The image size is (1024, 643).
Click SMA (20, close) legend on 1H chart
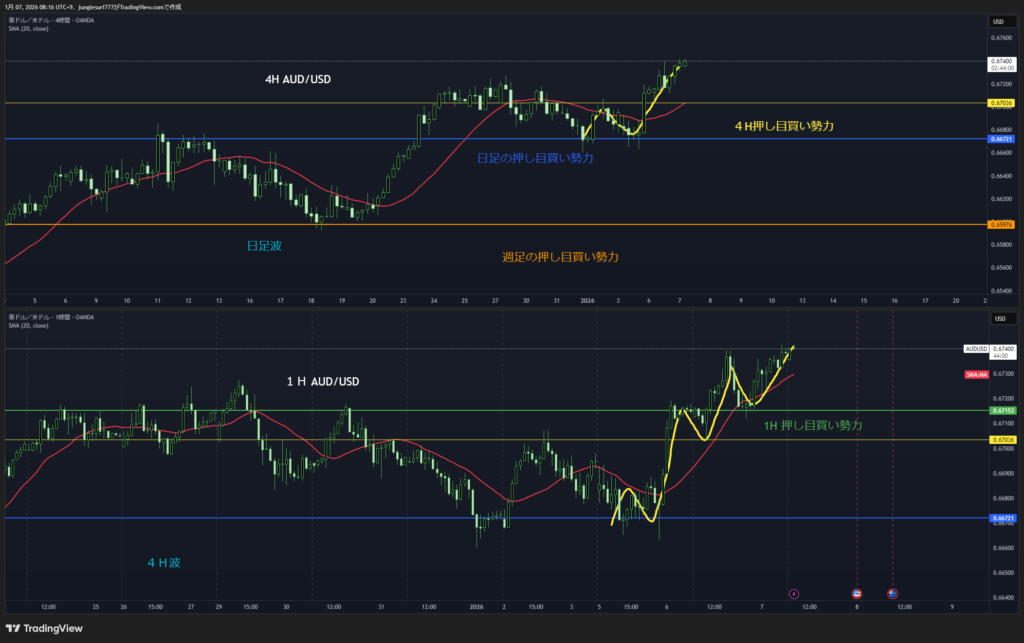click(30, 325)
